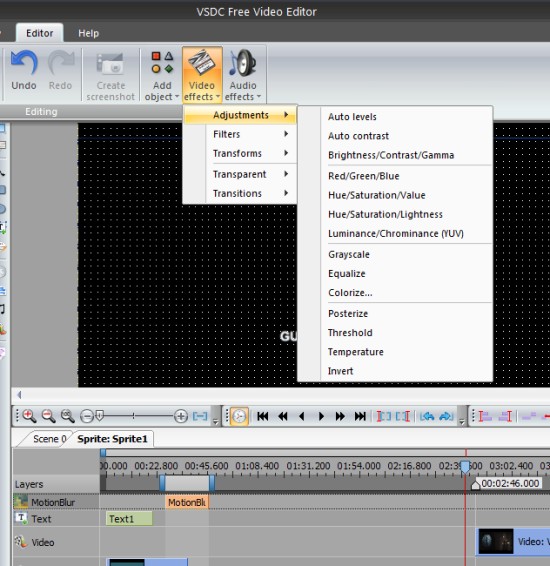
Task: Click the blue left-curved arrows icon
Action: [x=427, y=416]
